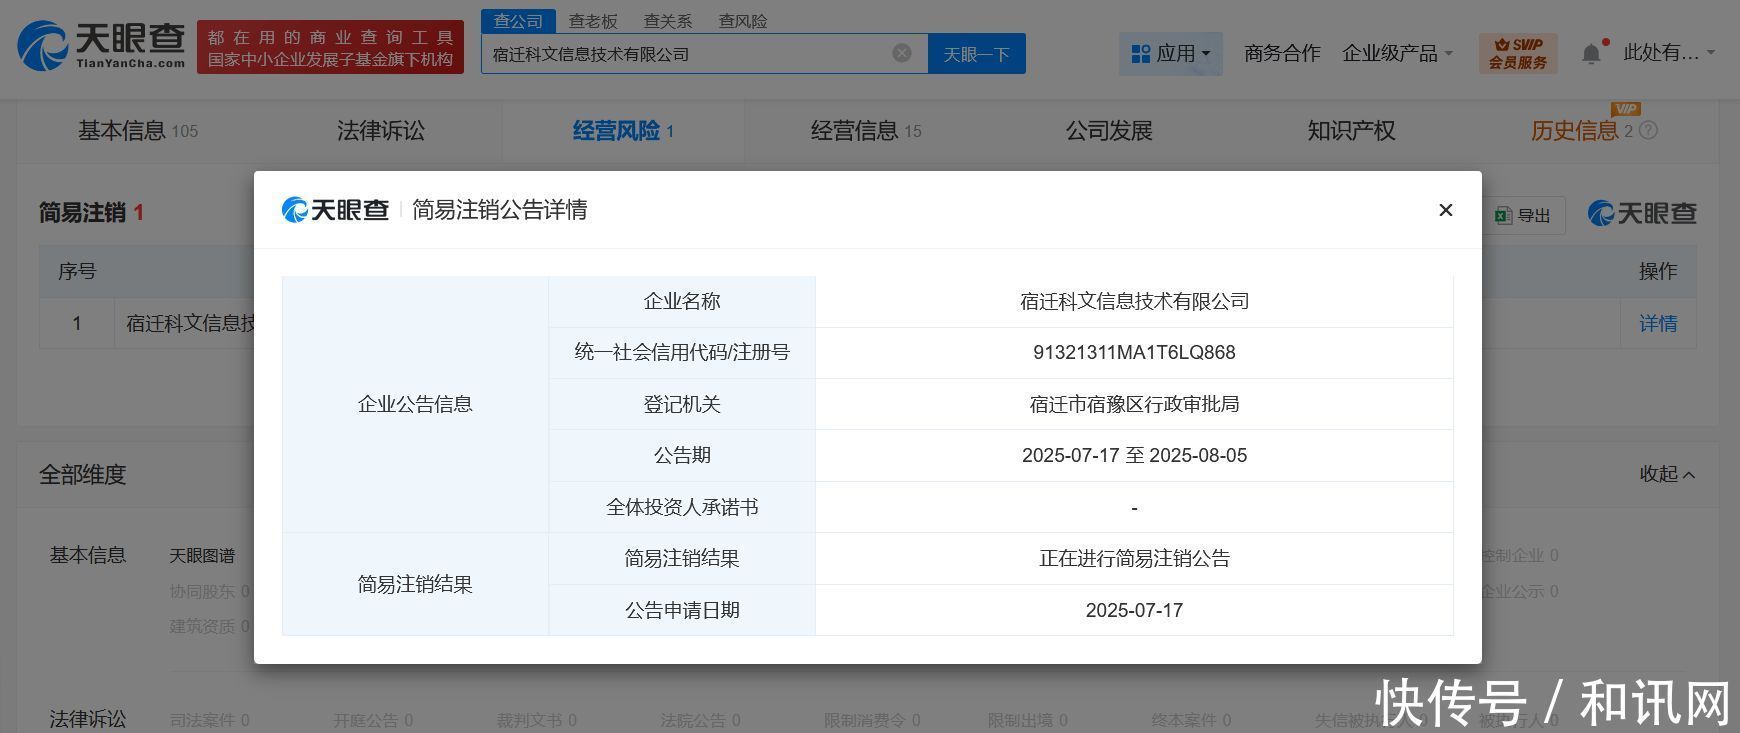Click the TianYanCha logo in the dialog header
Image resolution: width=1740 pixels, height=733 pixels.
pos(335,210)
